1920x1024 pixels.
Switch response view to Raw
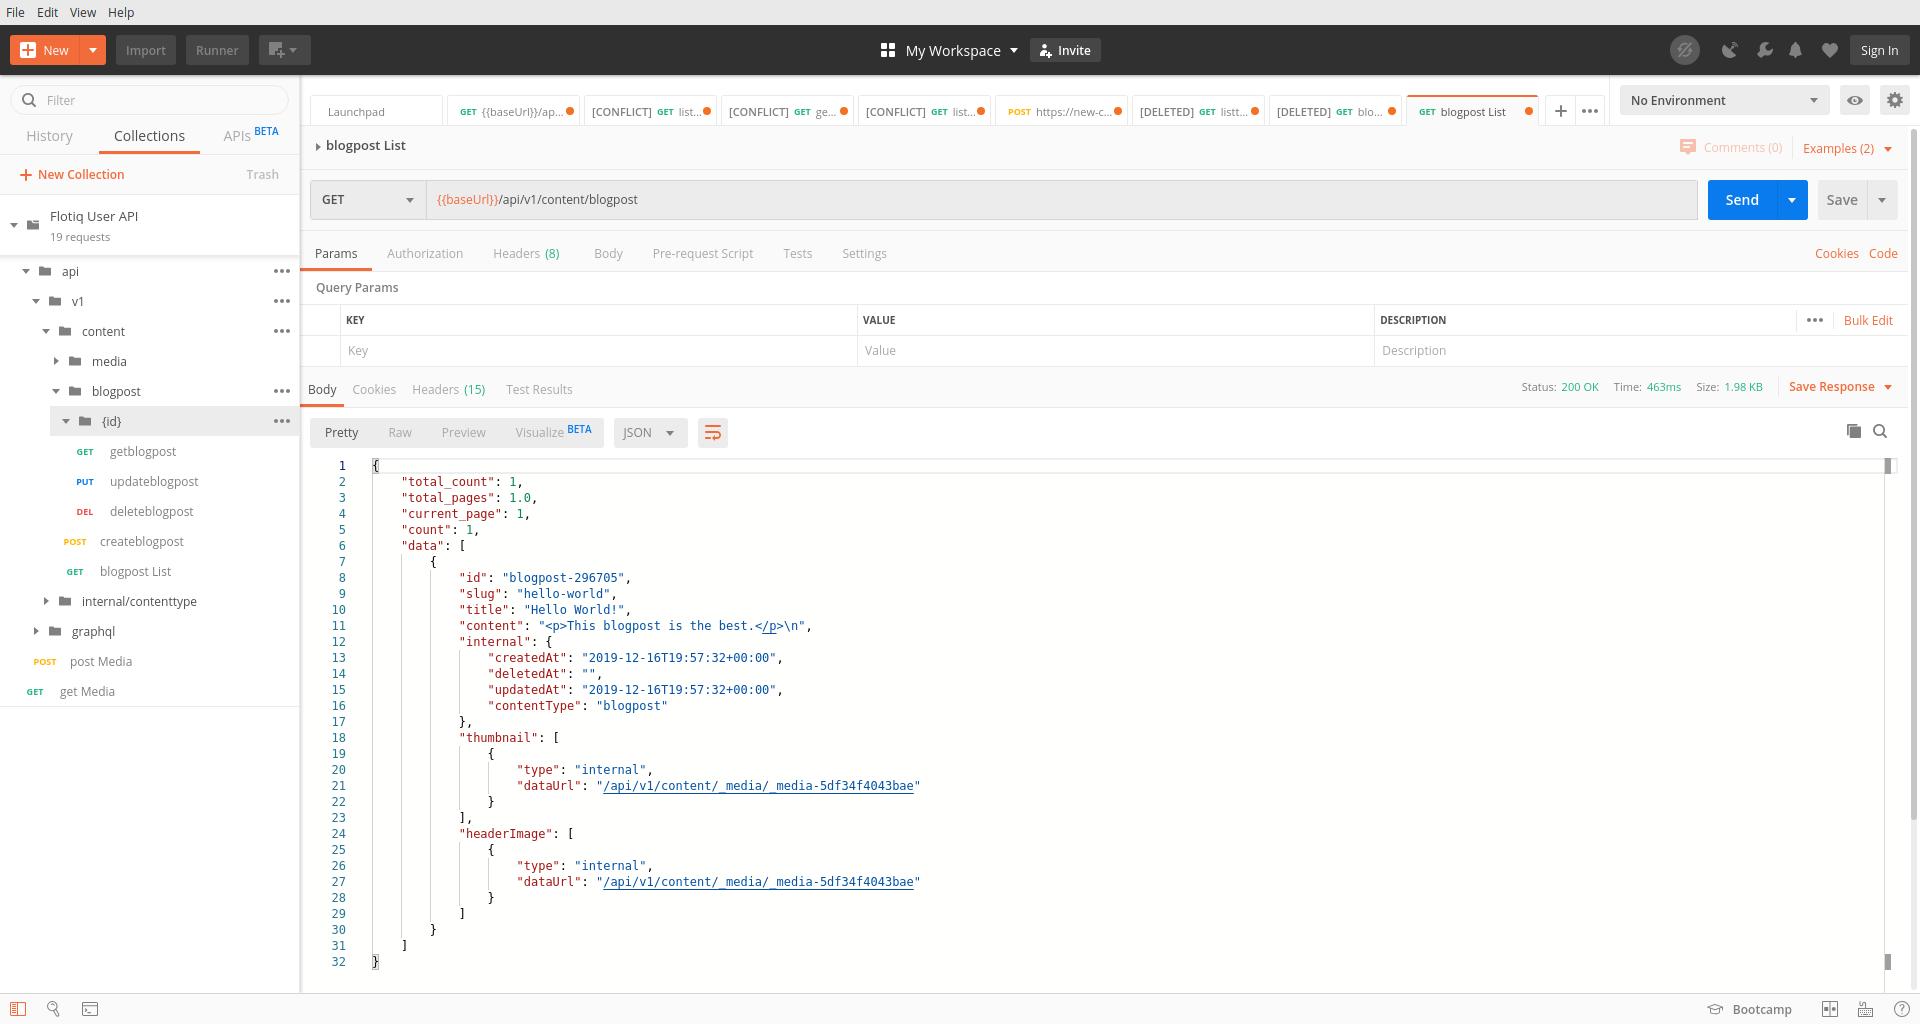pos(400,433)
